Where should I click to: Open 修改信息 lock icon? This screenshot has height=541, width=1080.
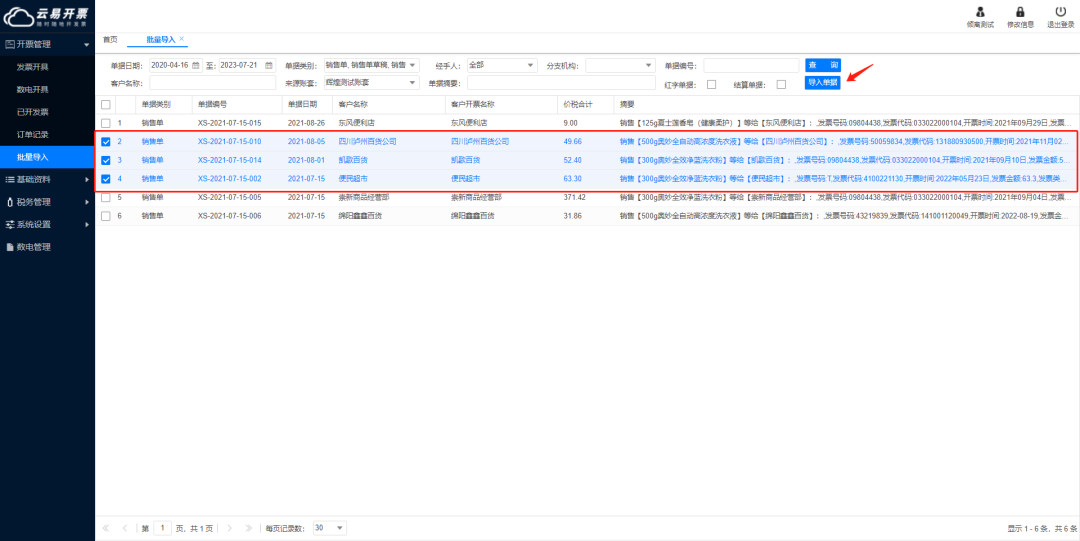pyautogui.click(x=1020, y=12)
